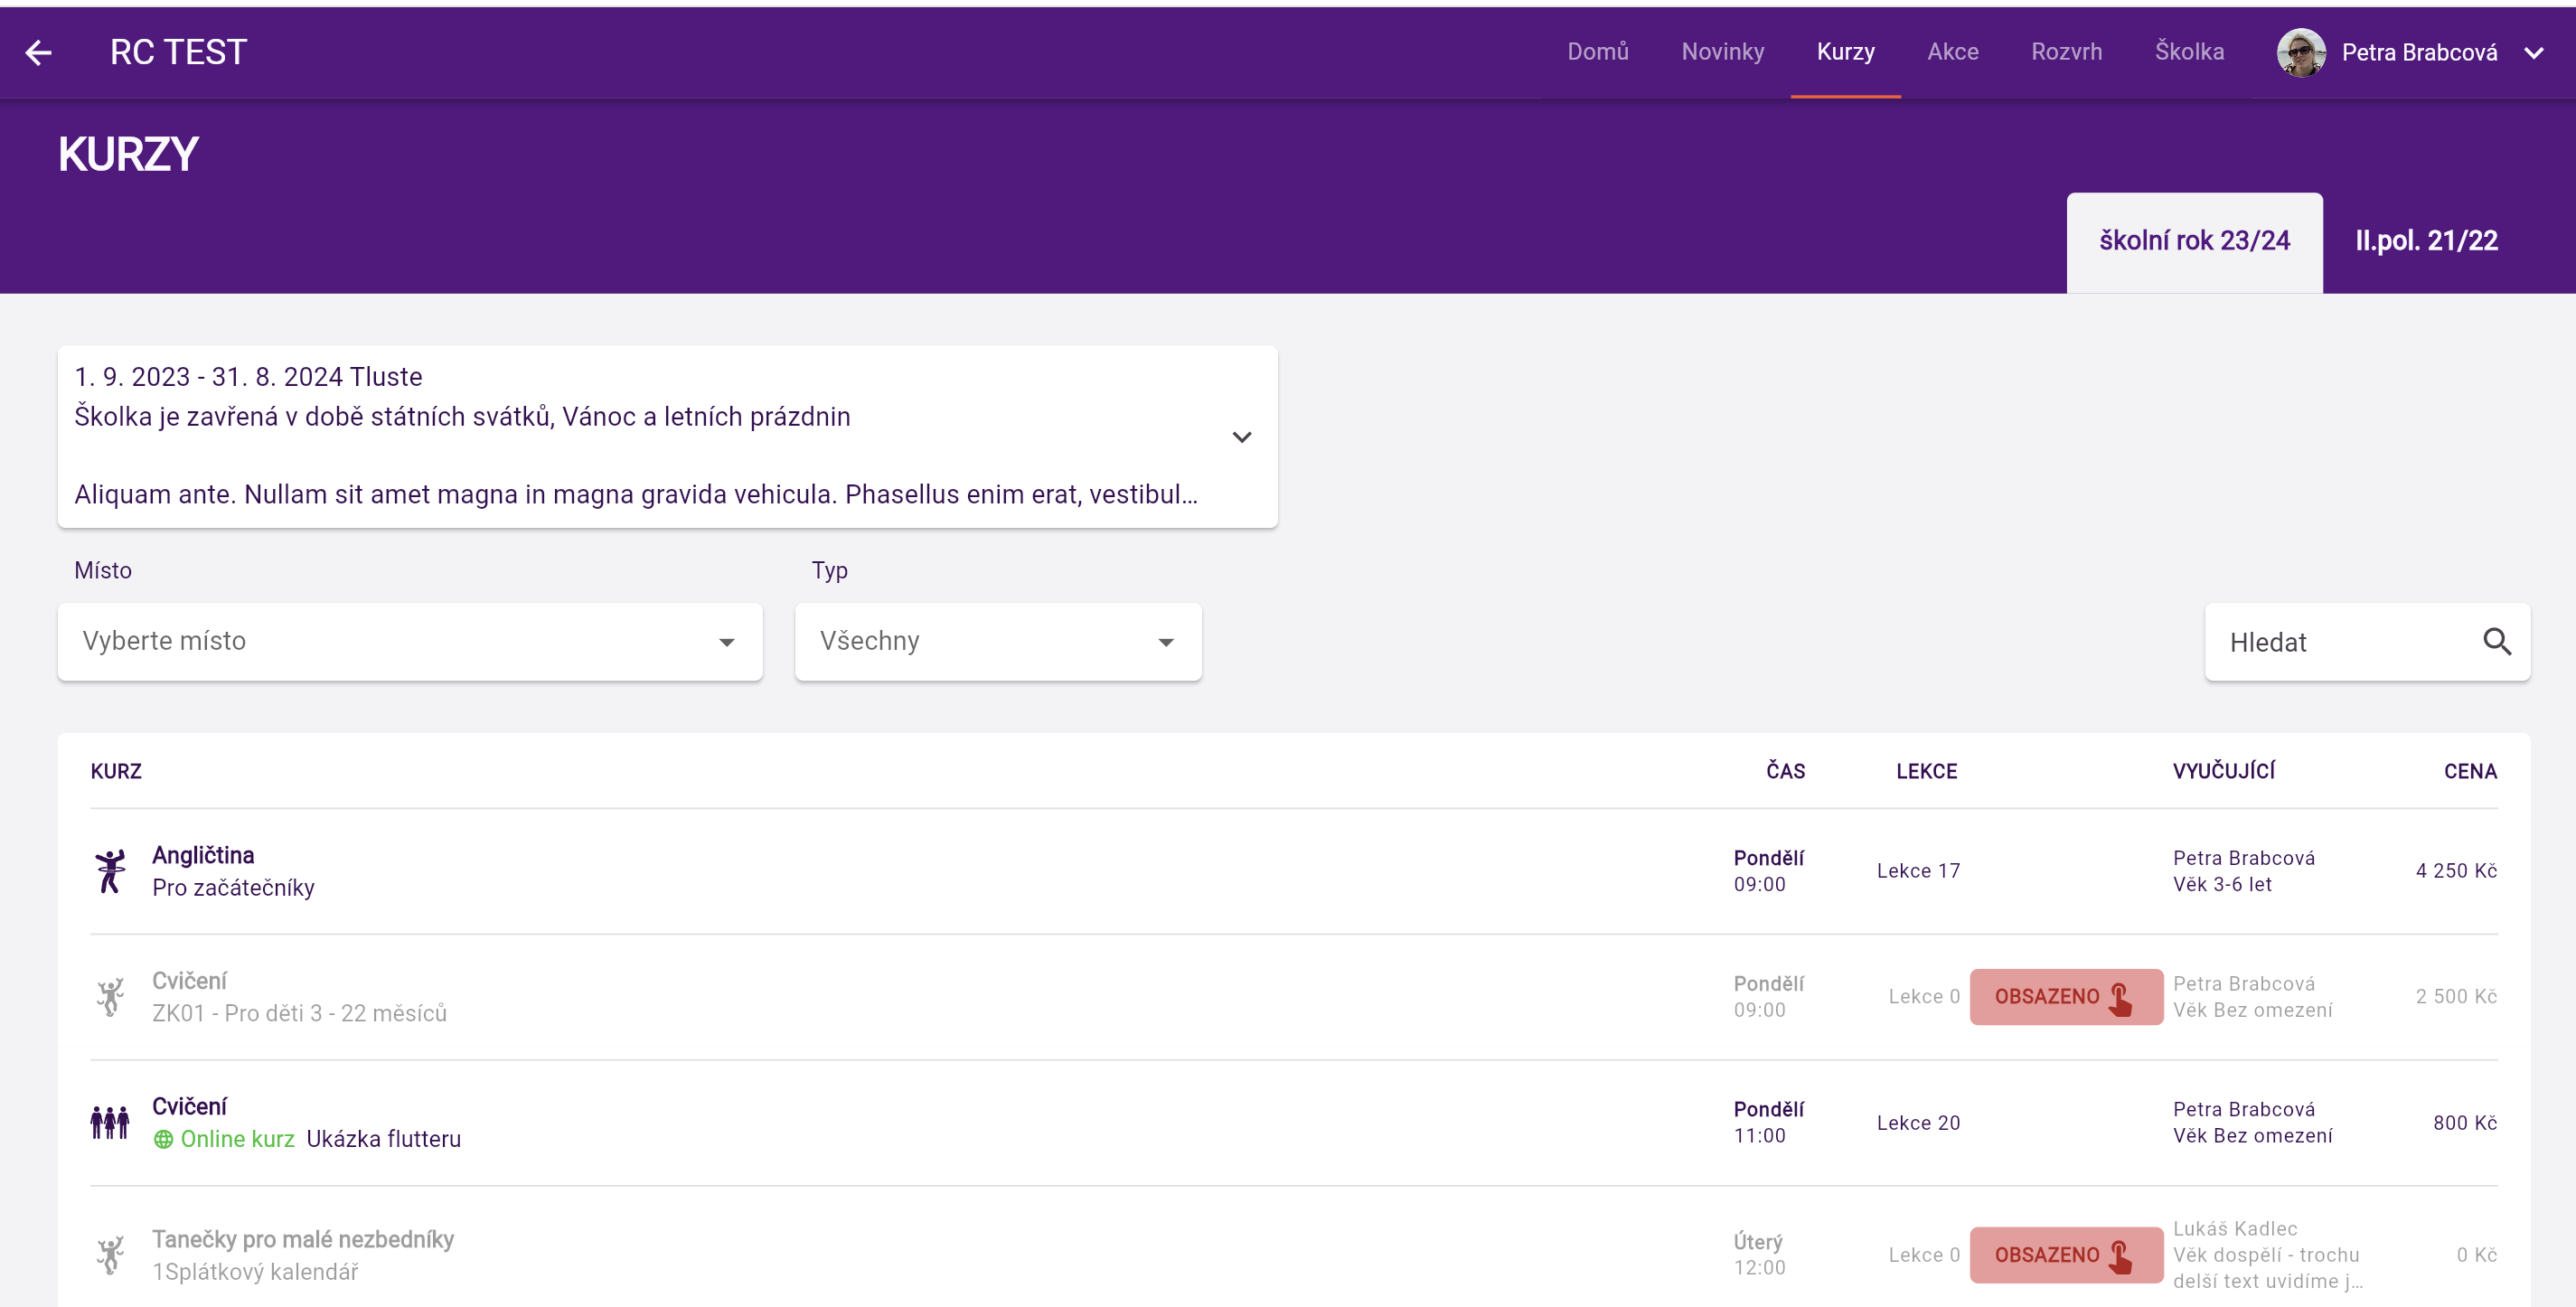Viewport: 2576px width, 1307px height.
Task: Open the user menu chevron beside Petra Brabcová
Action: pyautogui.click(x=2534, y=52)
